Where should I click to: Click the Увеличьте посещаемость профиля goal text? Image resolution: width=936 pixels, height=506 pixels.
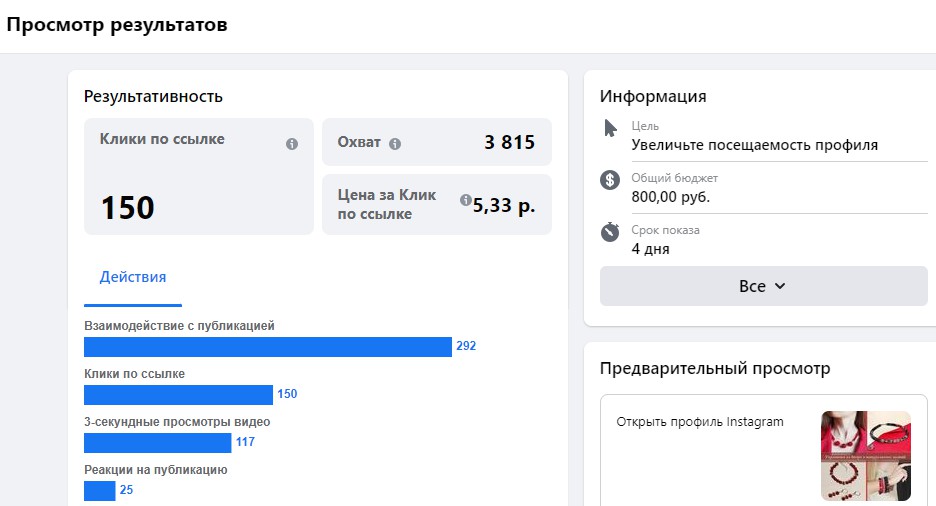[755, 145]
